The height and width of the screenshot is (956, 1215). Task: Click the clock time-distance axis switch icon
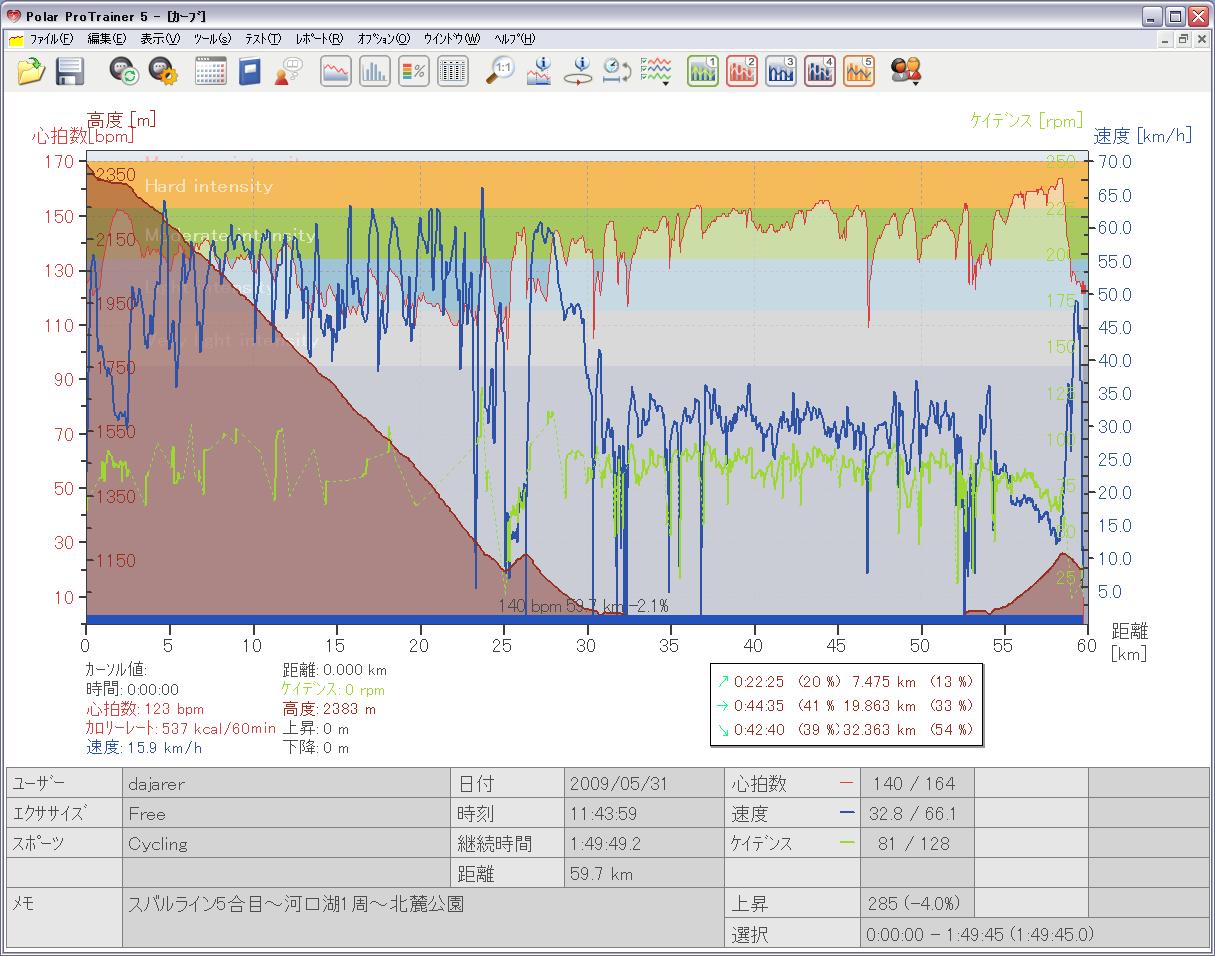(x=616, y=71)
